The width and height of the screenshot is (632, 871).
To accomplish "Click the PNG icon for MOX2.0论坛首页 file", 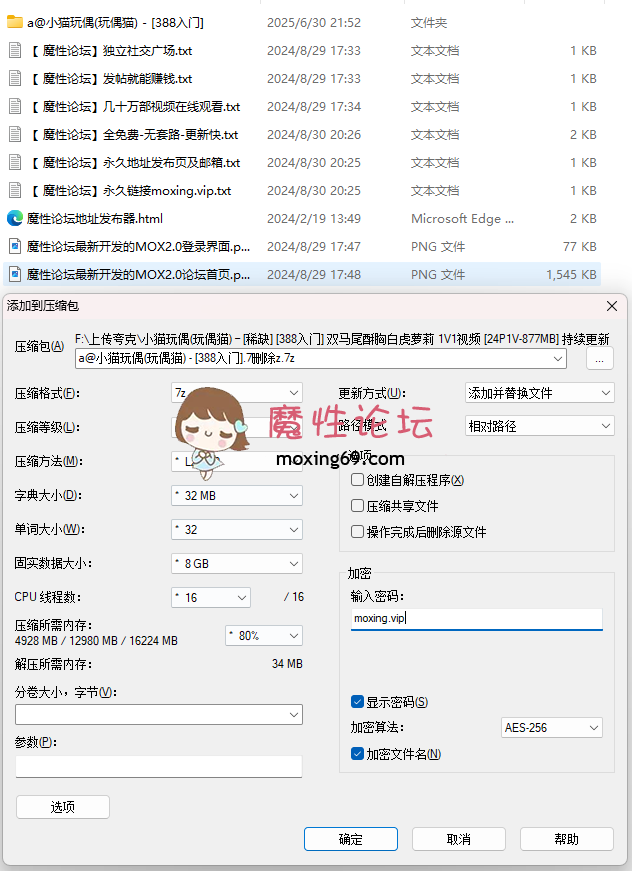I will (15, 274).
